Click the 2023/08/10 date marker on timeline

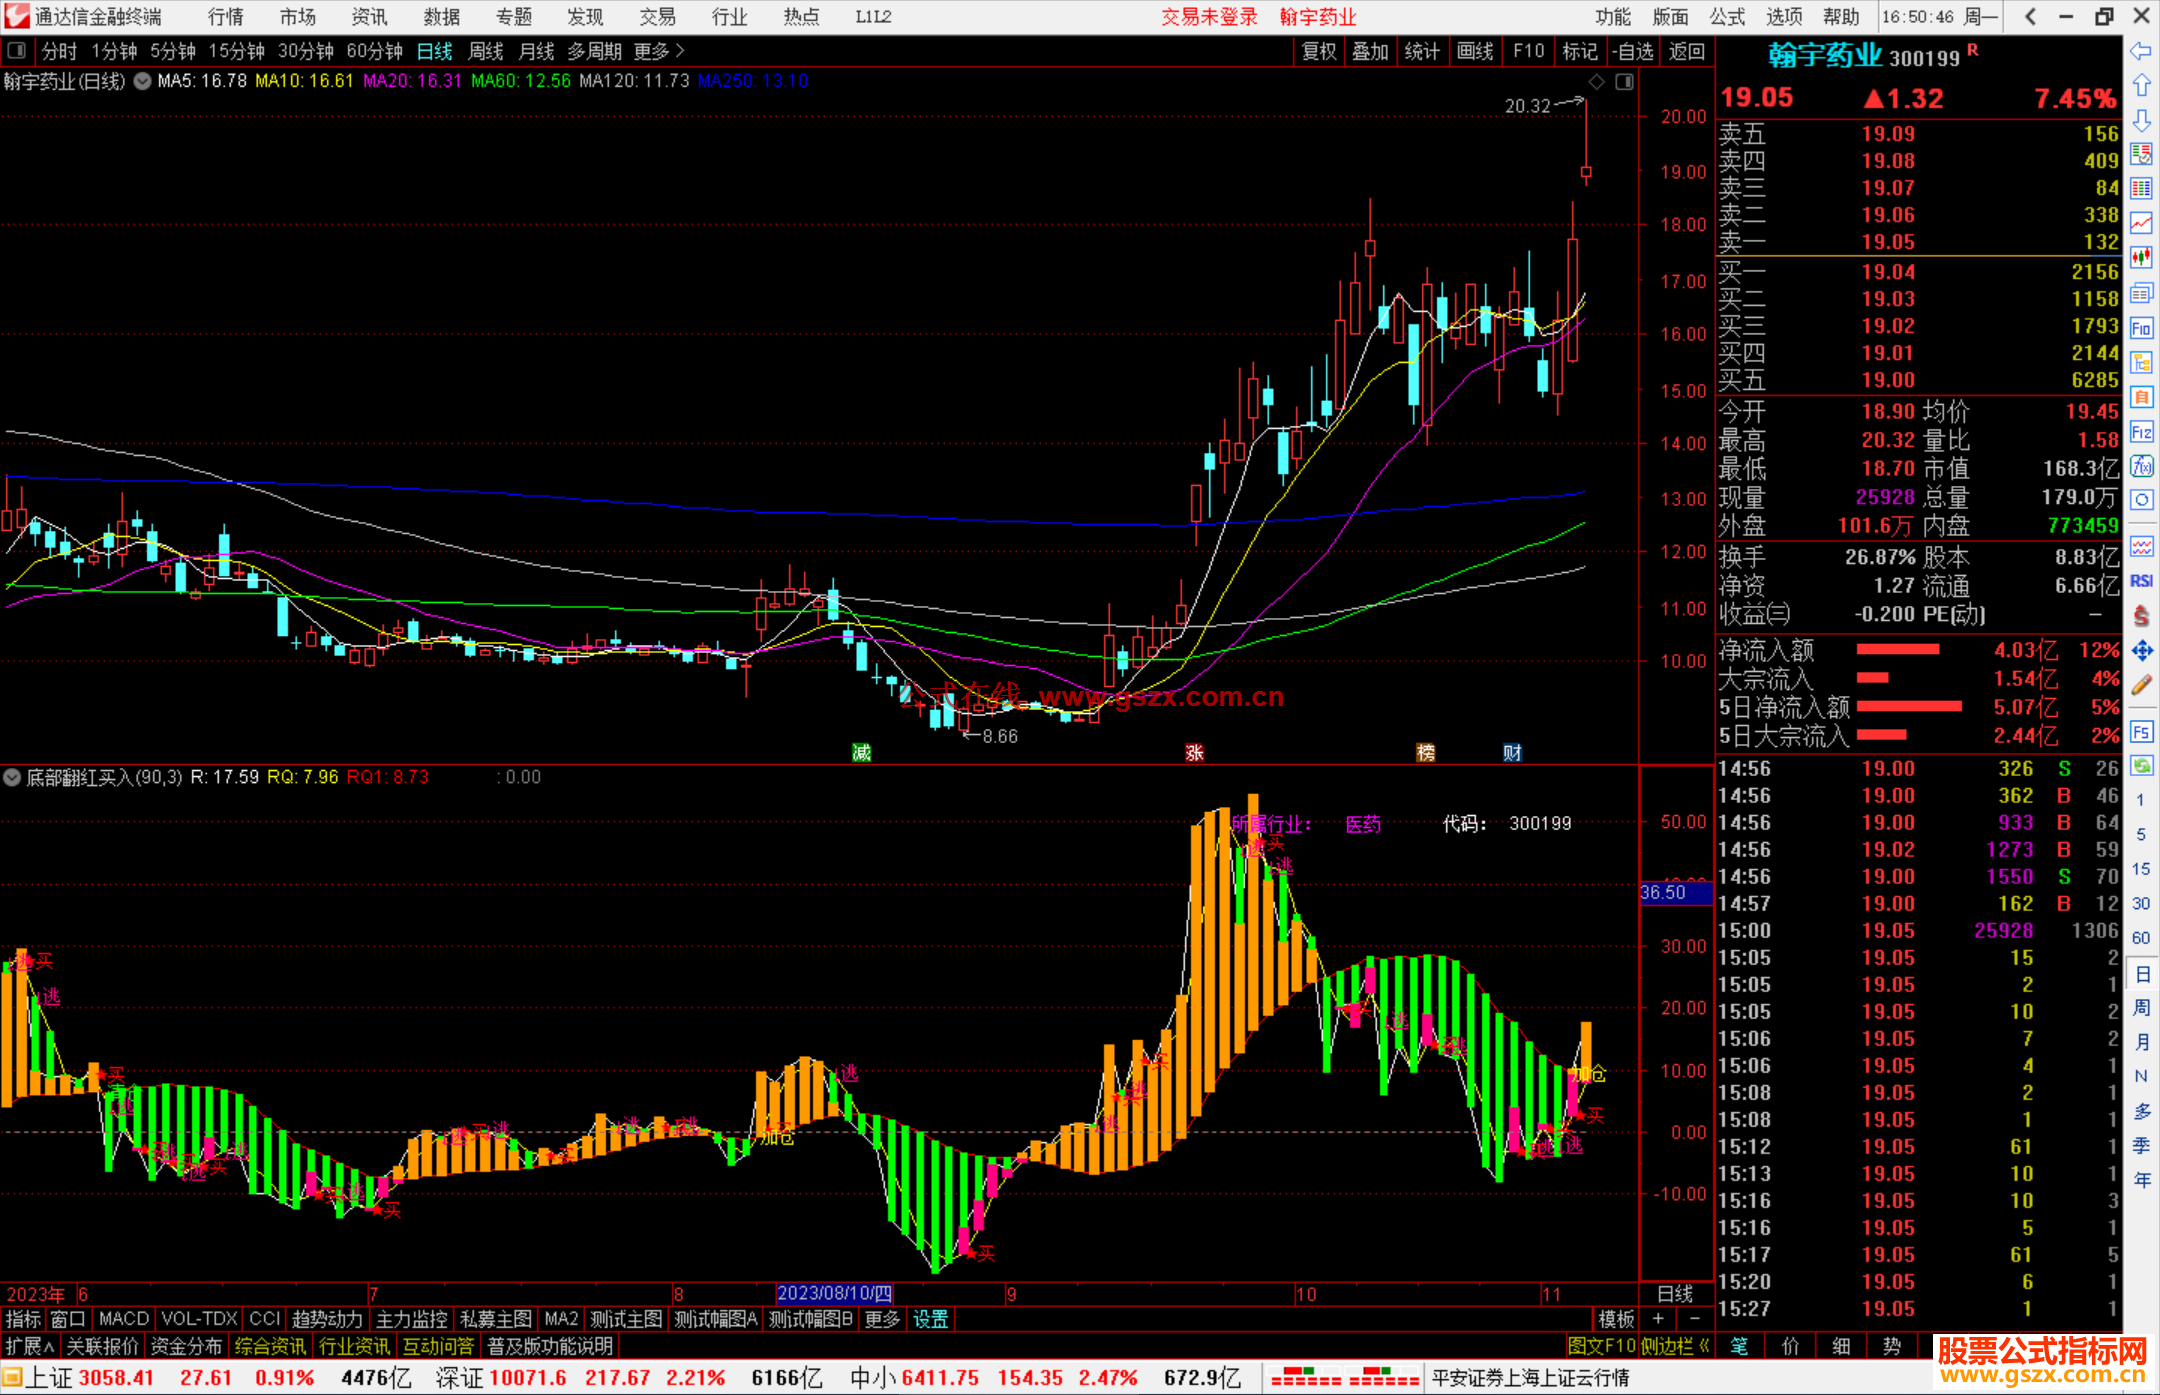click(x=834, y=1294)
